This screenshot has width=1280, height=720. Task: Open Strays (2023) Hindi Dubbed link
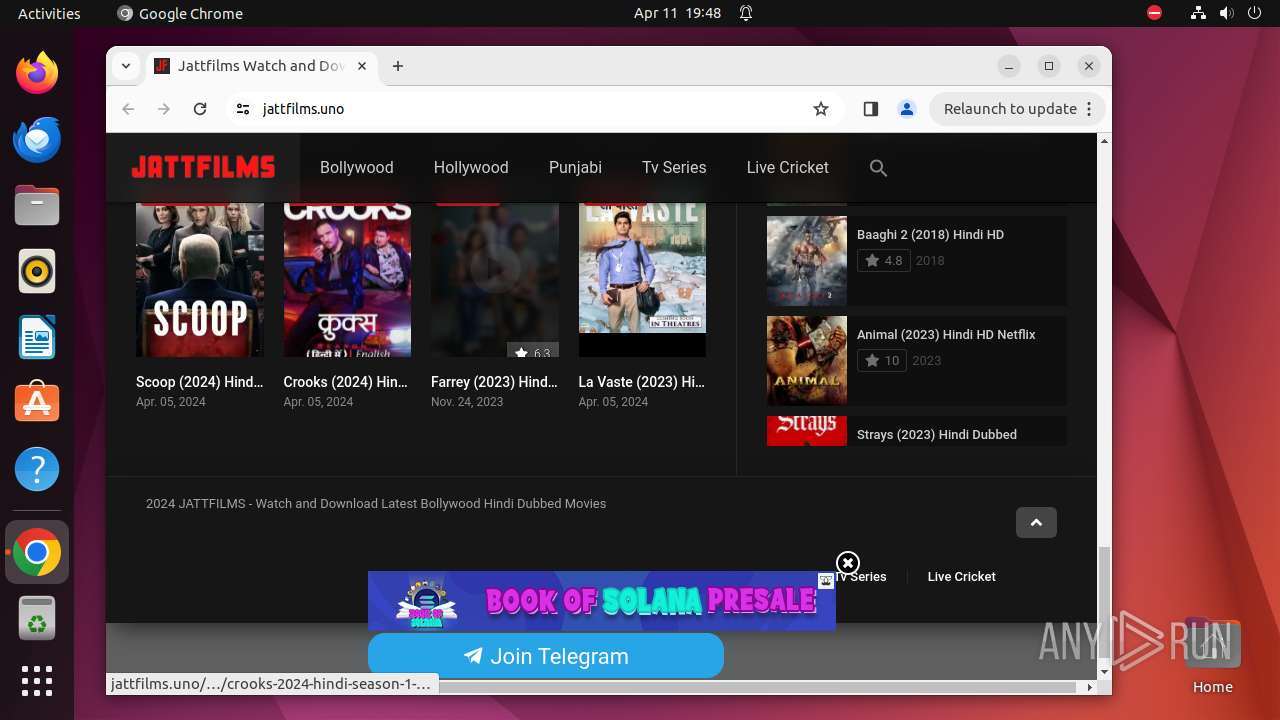[937, 435]
